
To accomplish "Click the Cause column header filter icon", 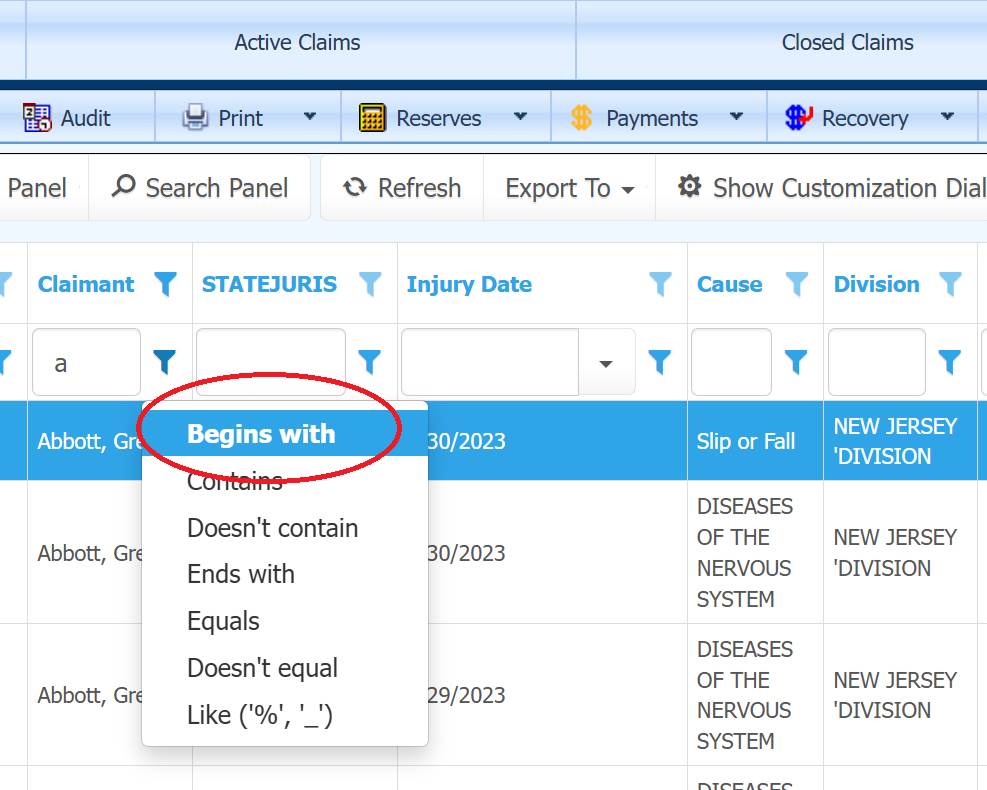I will 796,285.
